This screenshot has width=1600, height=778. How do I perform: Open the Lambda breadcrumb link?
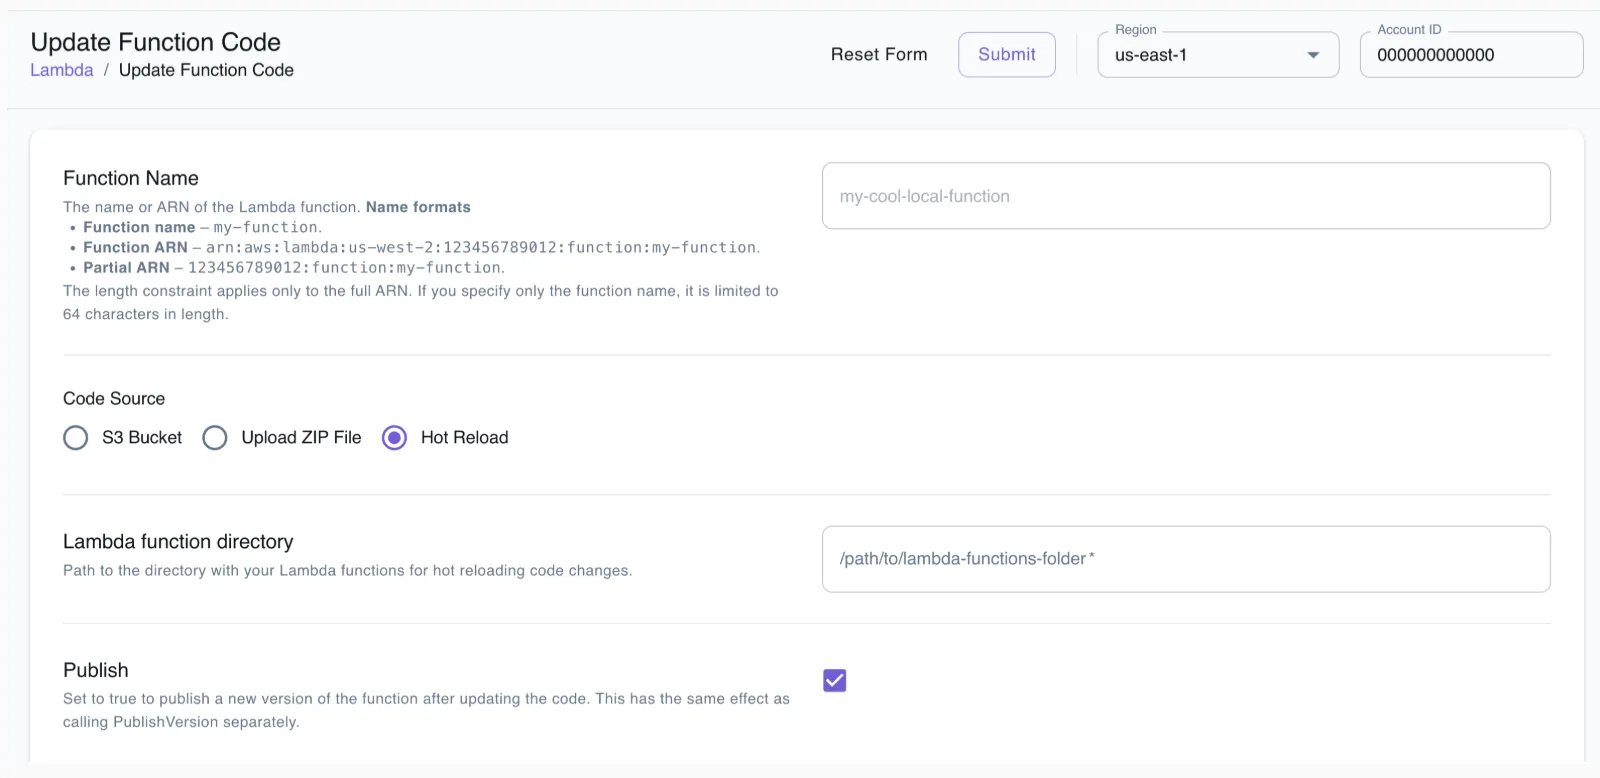61,70
